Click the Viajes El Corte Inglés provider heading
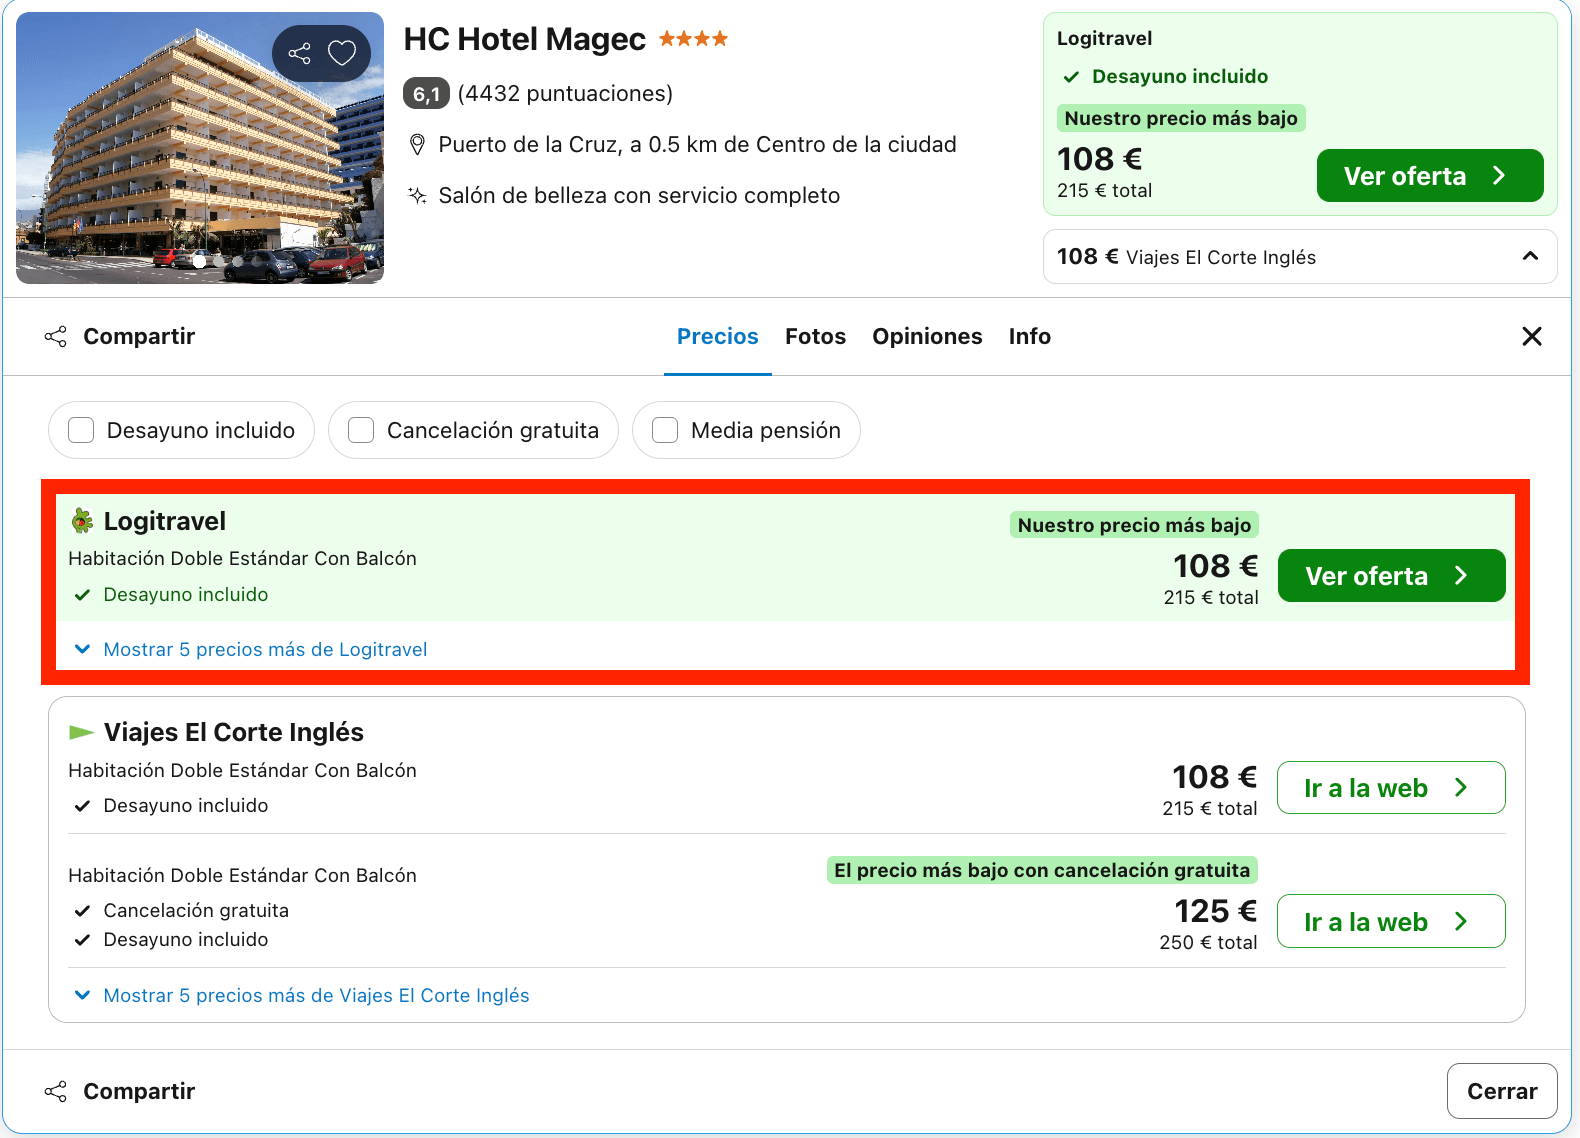Screen dimensions: 1580x1138 (x=234, y=733)
